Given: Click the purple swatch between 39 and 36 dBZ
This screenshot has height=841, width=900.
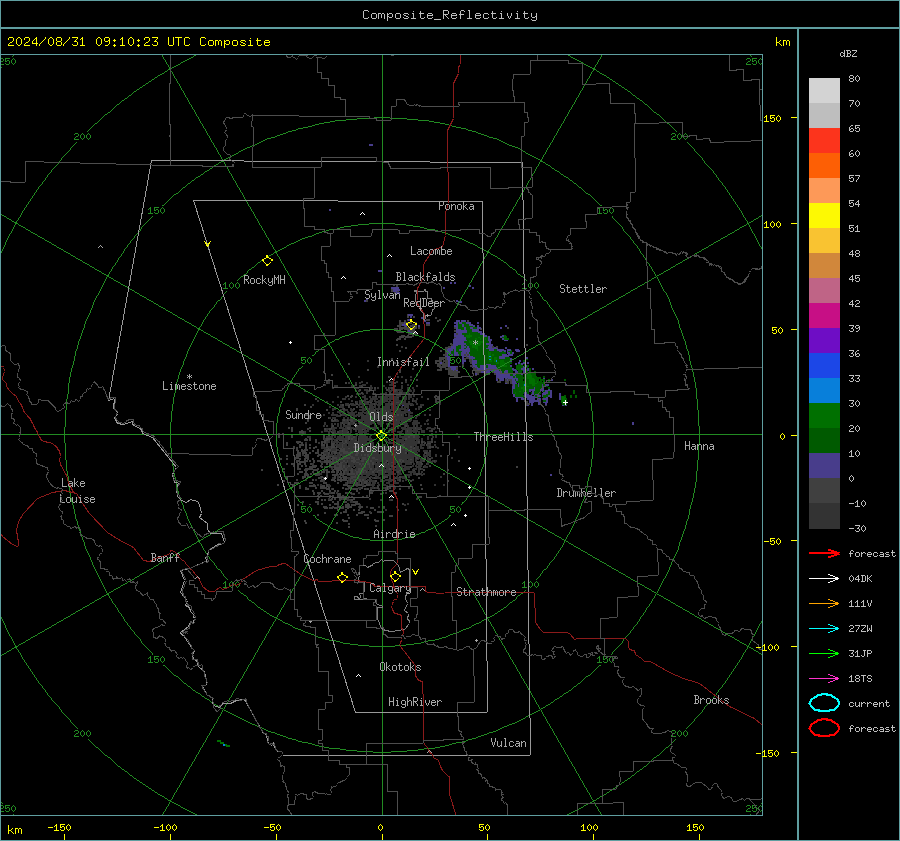Looking at the screenshot, I should click(x=824, y=341).
